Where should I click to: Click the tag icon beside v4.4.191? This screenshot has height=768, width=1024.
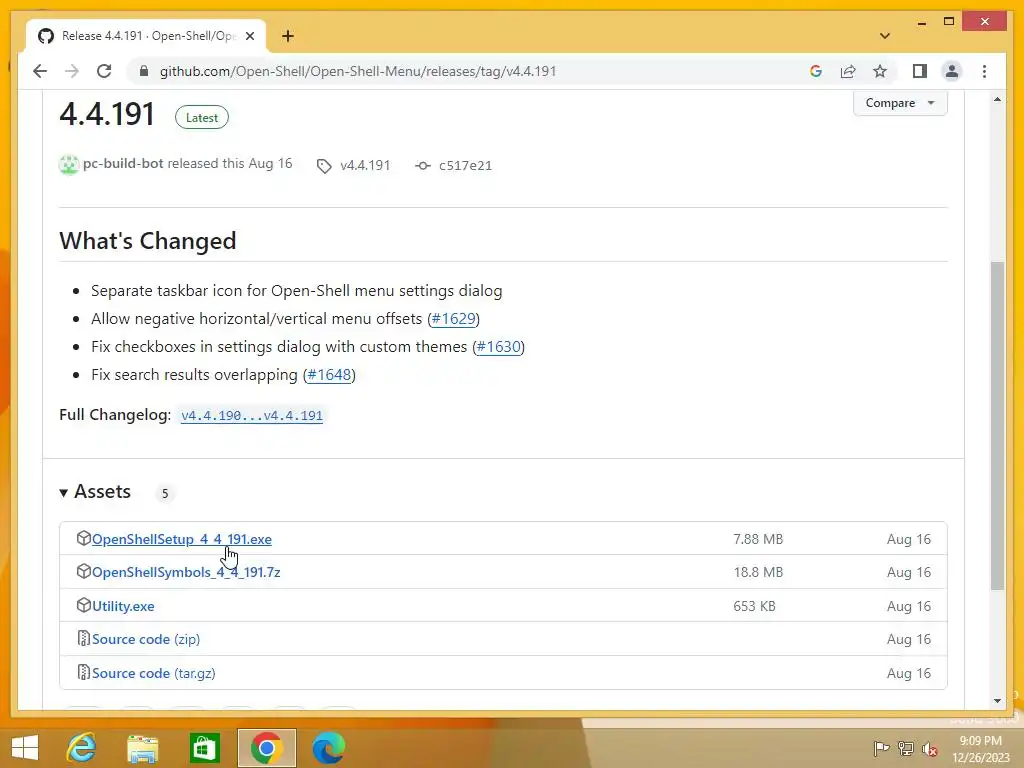pos(324,166)
